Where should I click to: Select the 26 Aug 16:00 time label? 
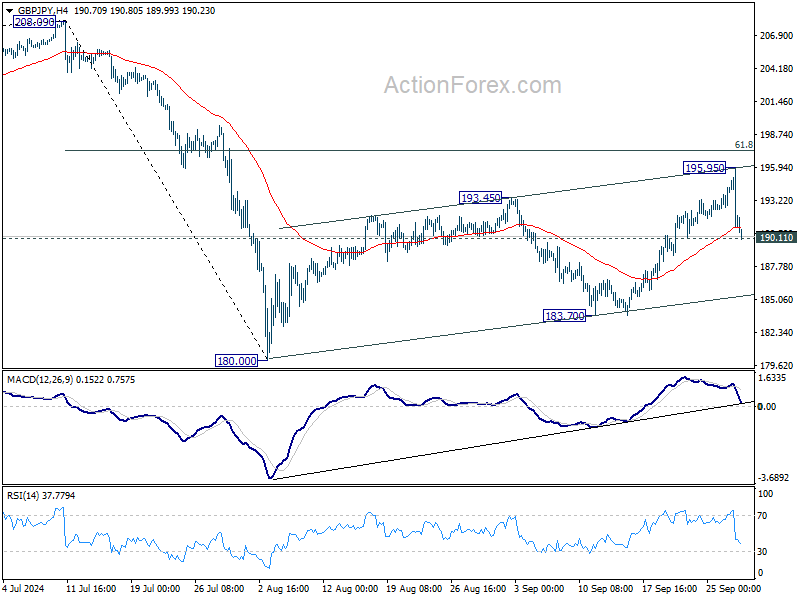tap(478, 588)
